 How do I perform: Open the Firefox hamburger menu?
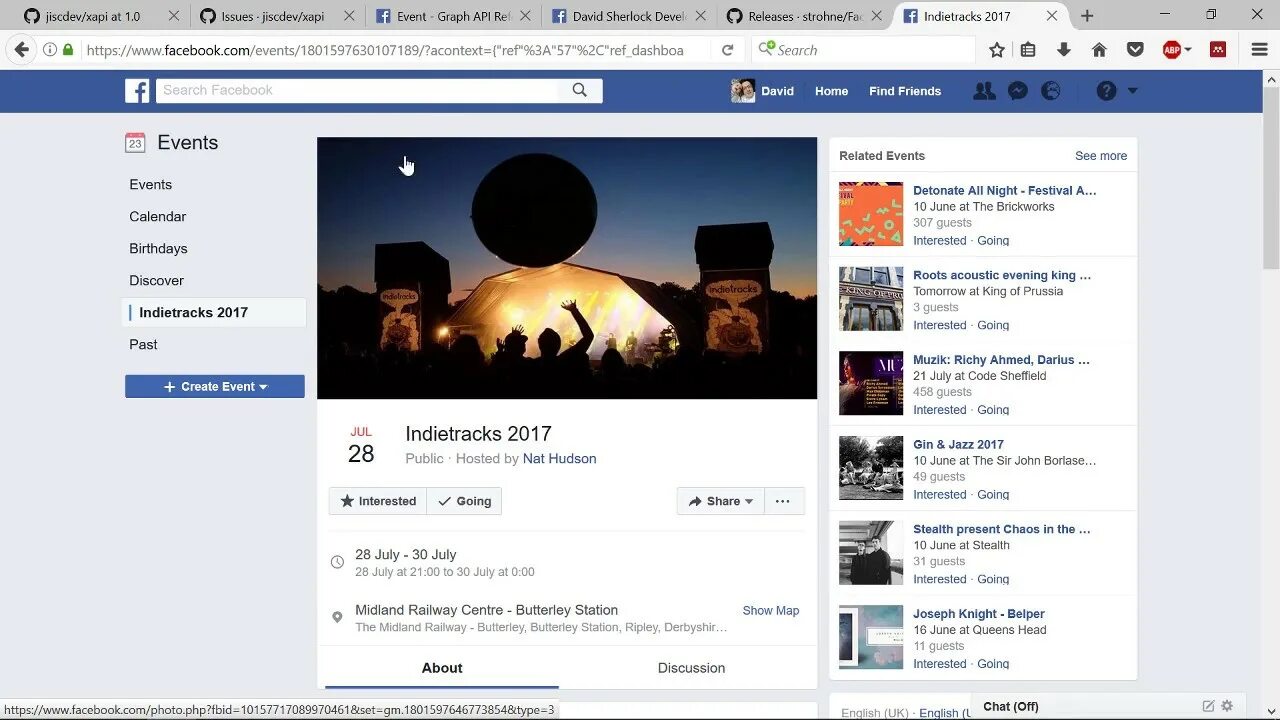pos(1260,50)
